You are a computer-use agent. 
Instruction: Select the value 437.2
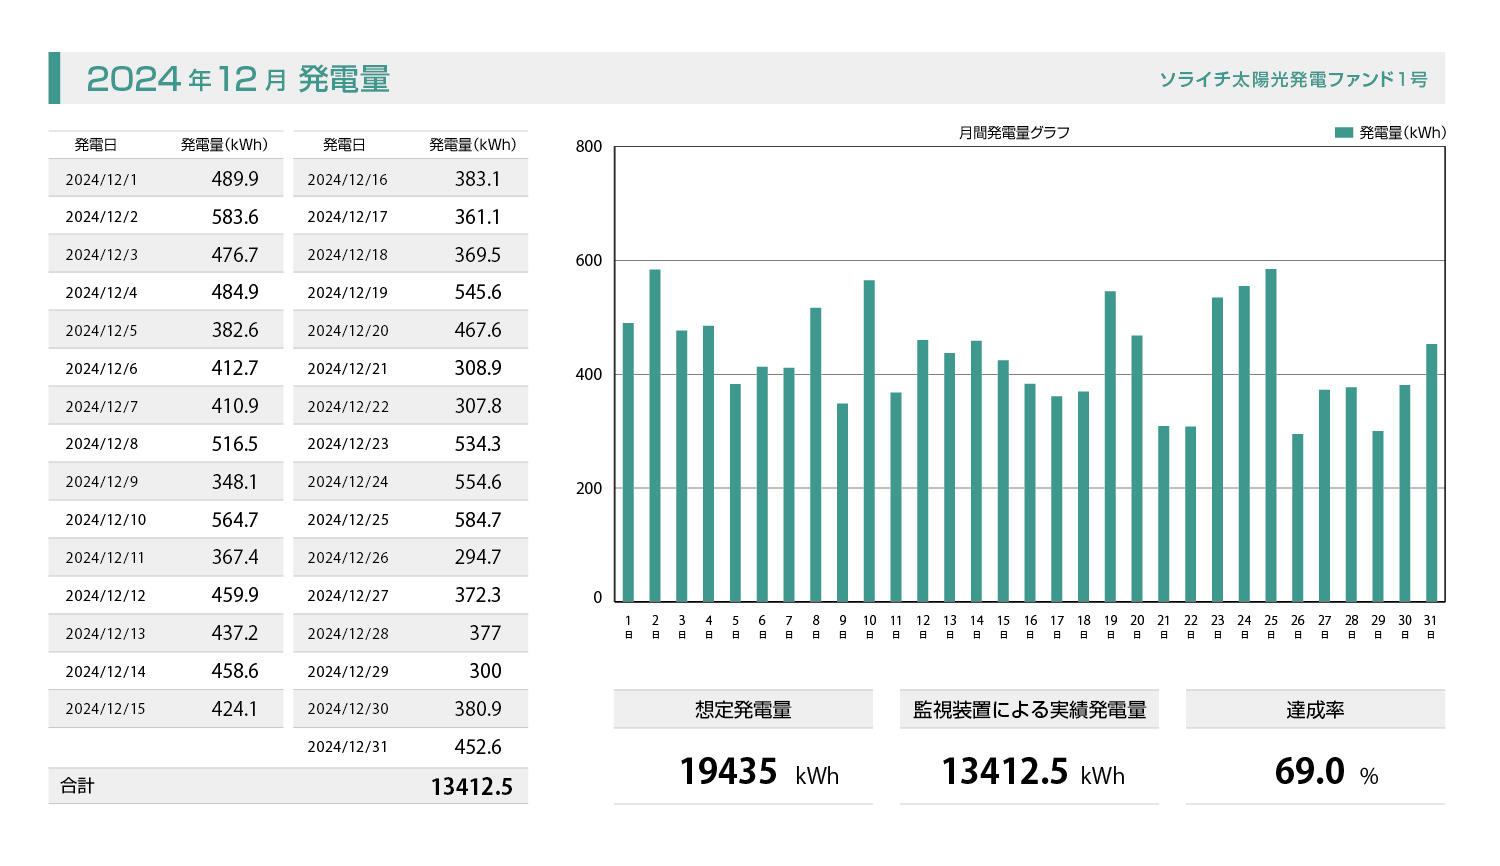[235, 633]
